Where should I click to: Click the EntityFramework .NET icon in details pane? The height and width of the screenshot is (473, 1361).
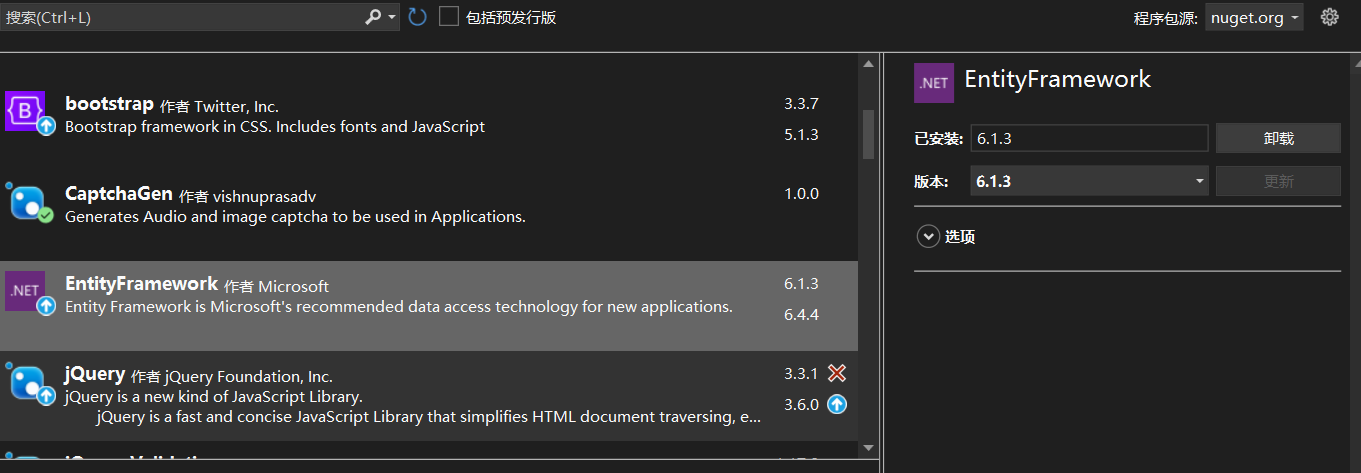click(x=934, y=83)
